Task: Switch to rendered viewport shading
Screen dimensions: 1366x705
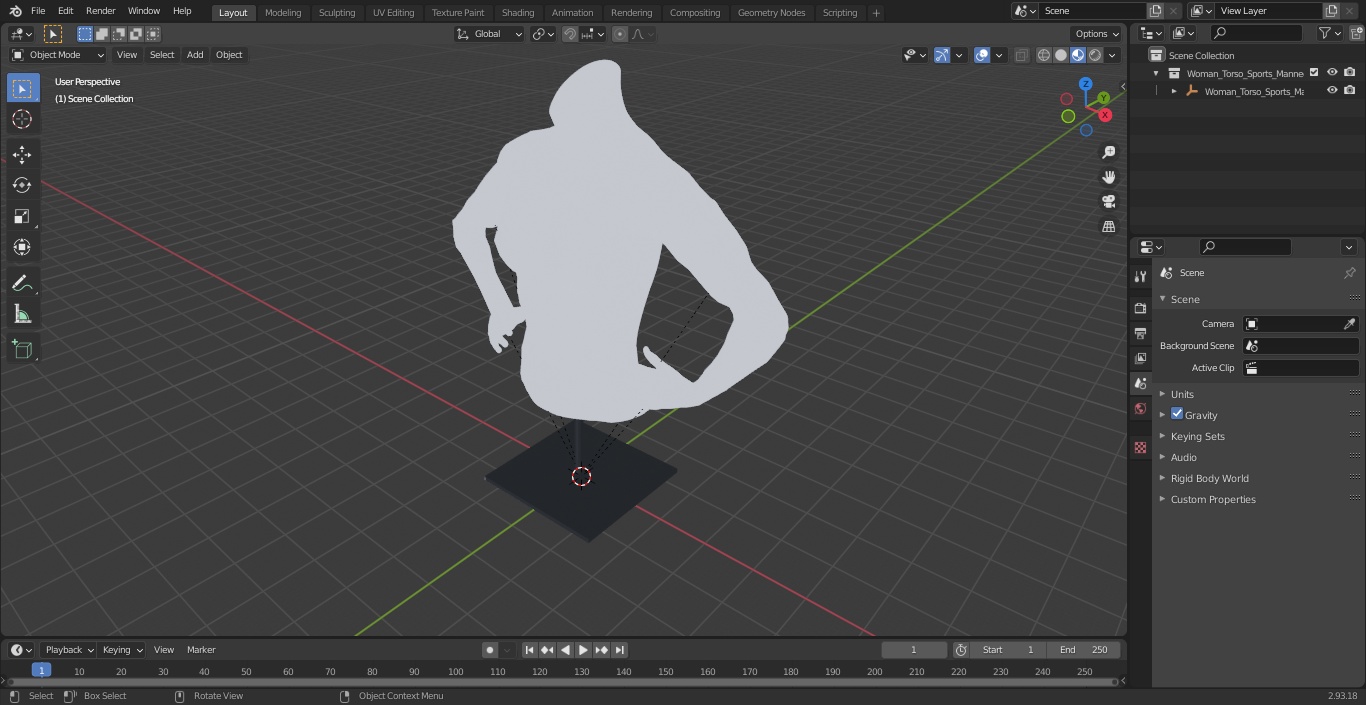Action: click(1095, 55)
